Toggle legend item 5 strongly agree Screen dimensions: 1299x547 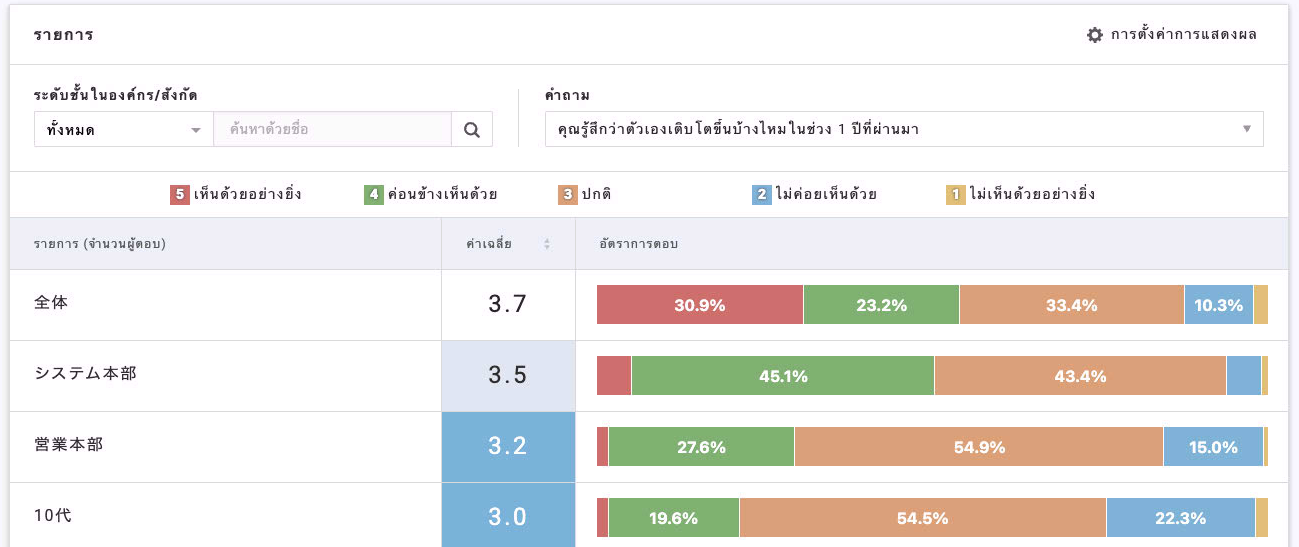(x=236, y=195)
